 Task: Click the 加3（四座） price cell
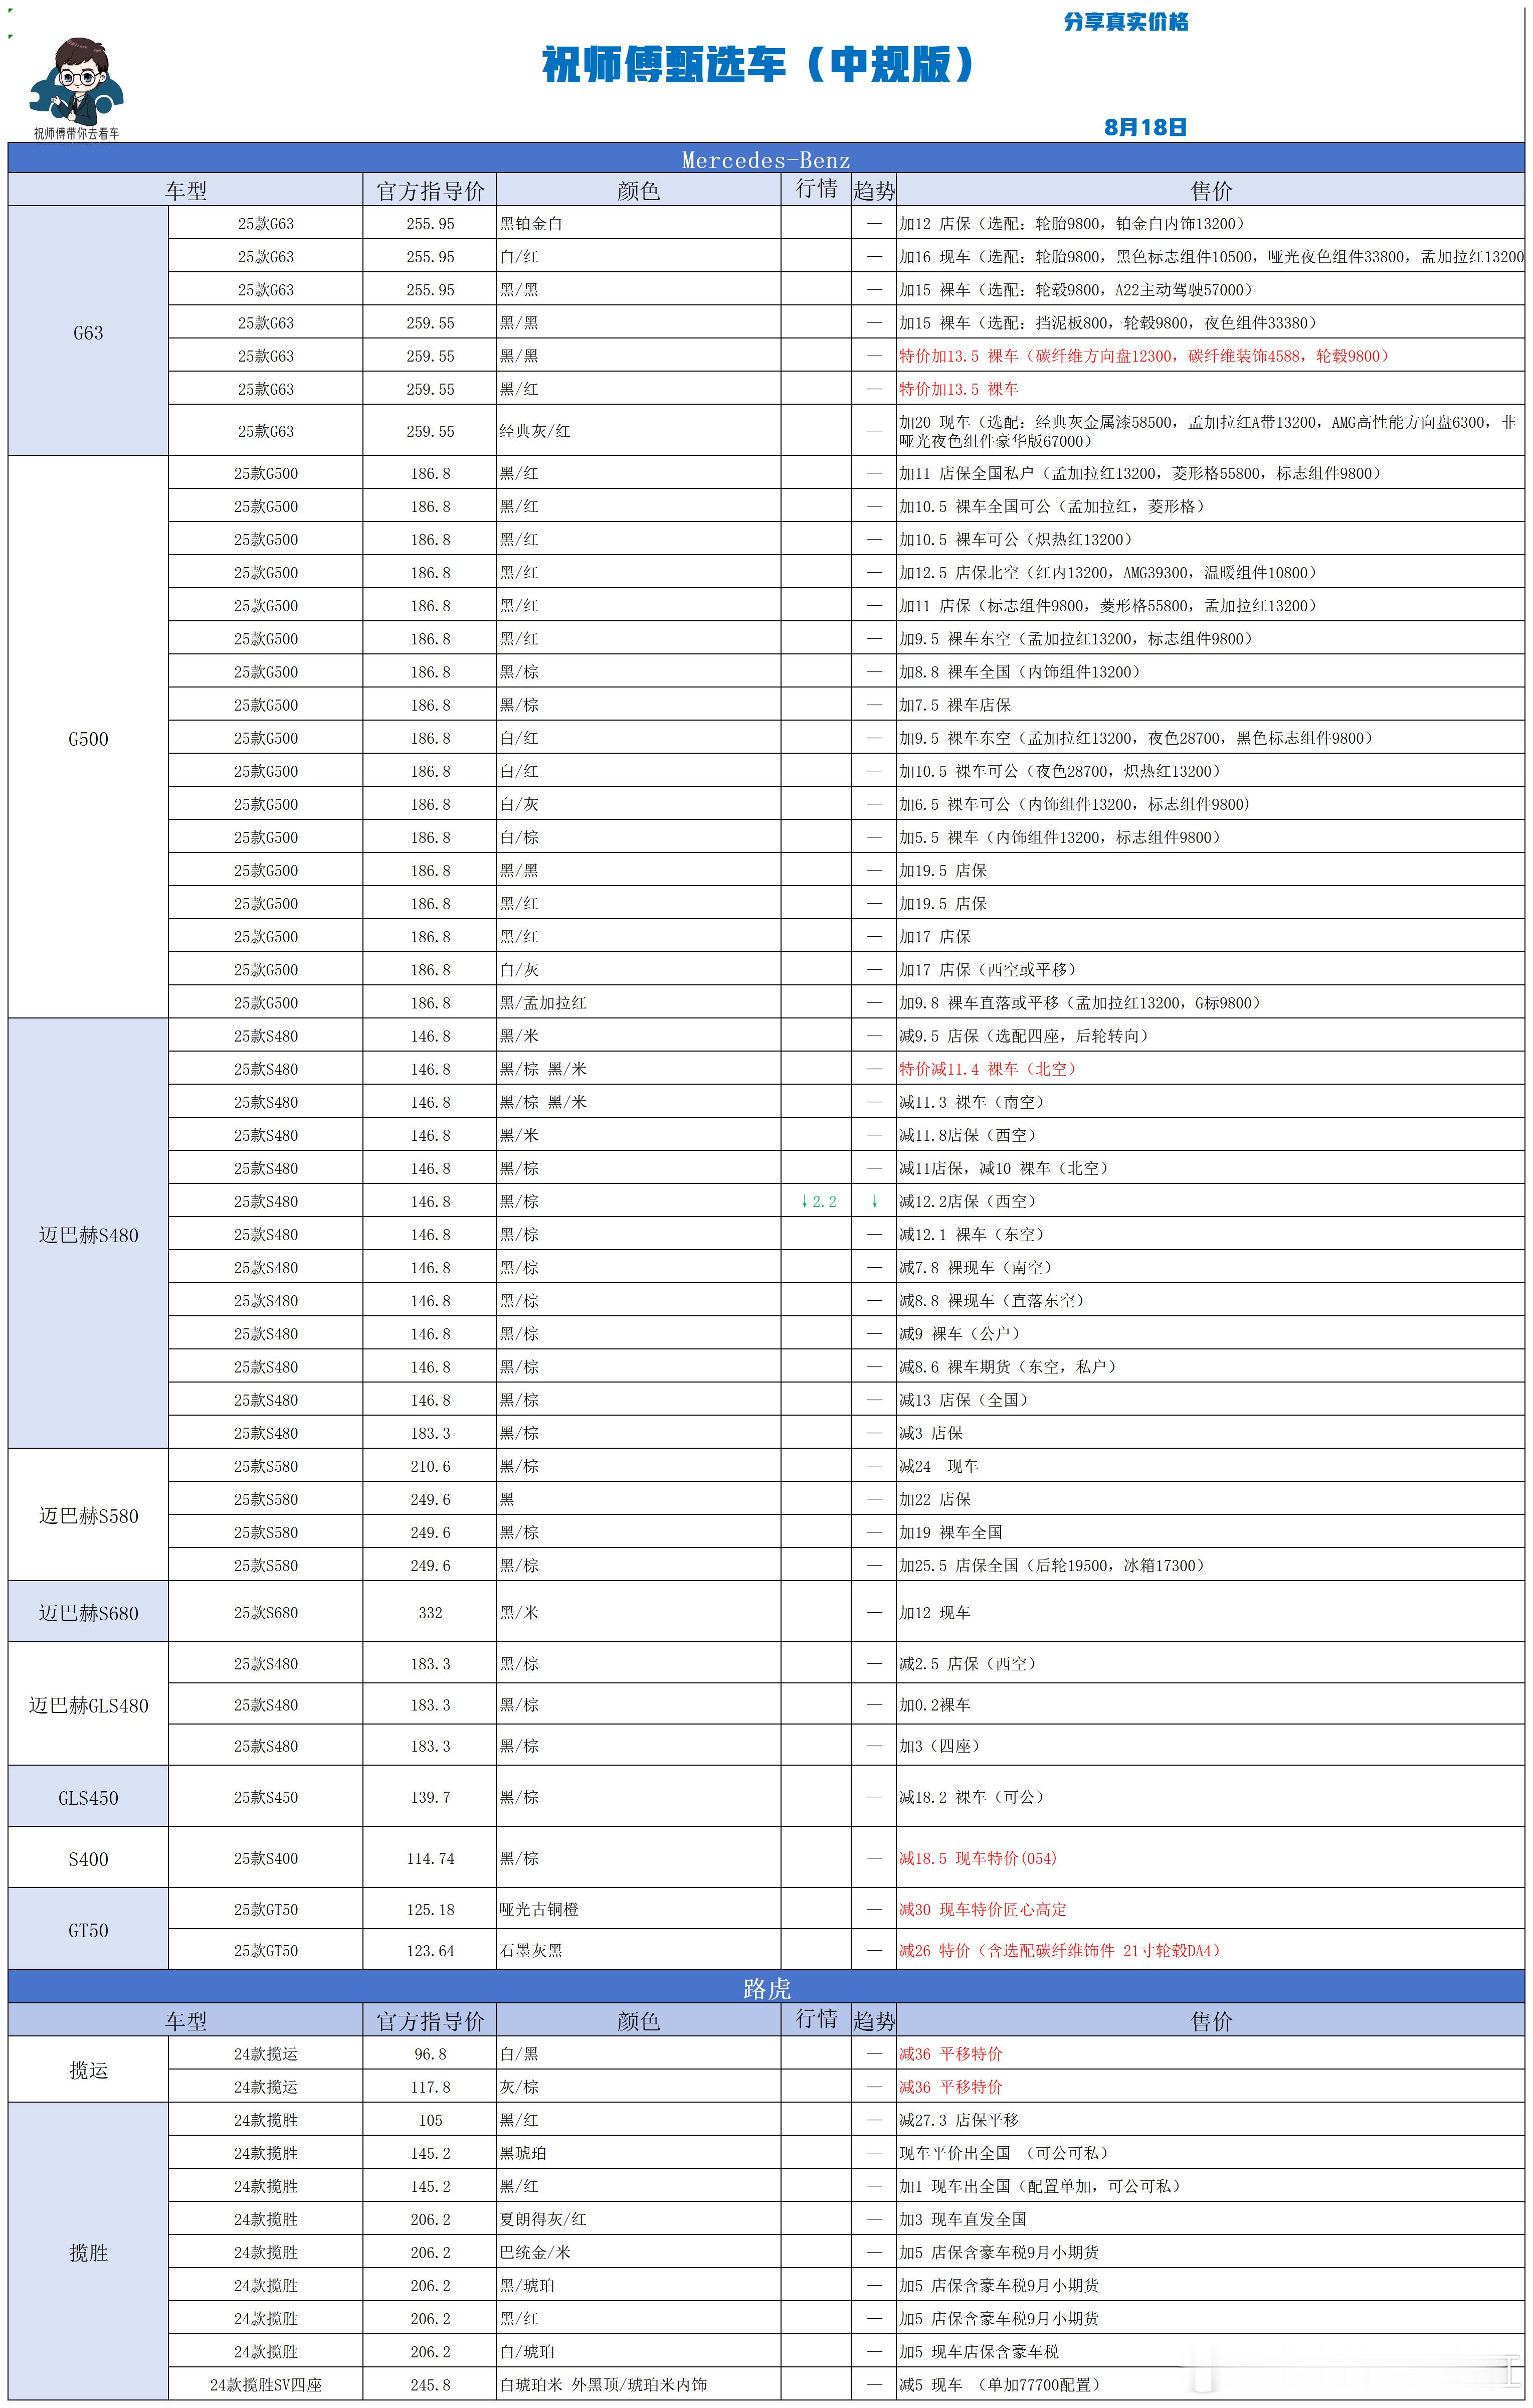pyautogui.click(x=1210, y=1745)
